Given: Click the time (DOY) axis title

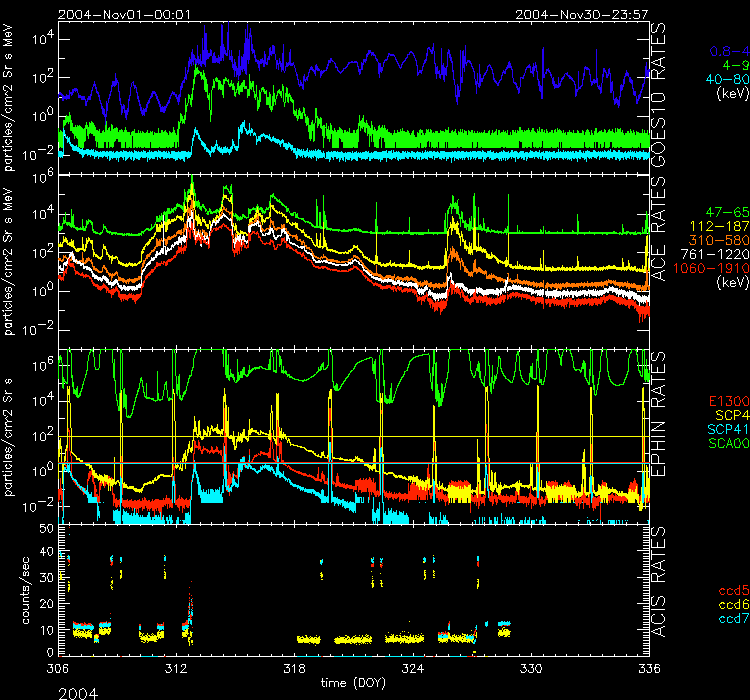Looking at the screenshot, I should pos(353,682).
